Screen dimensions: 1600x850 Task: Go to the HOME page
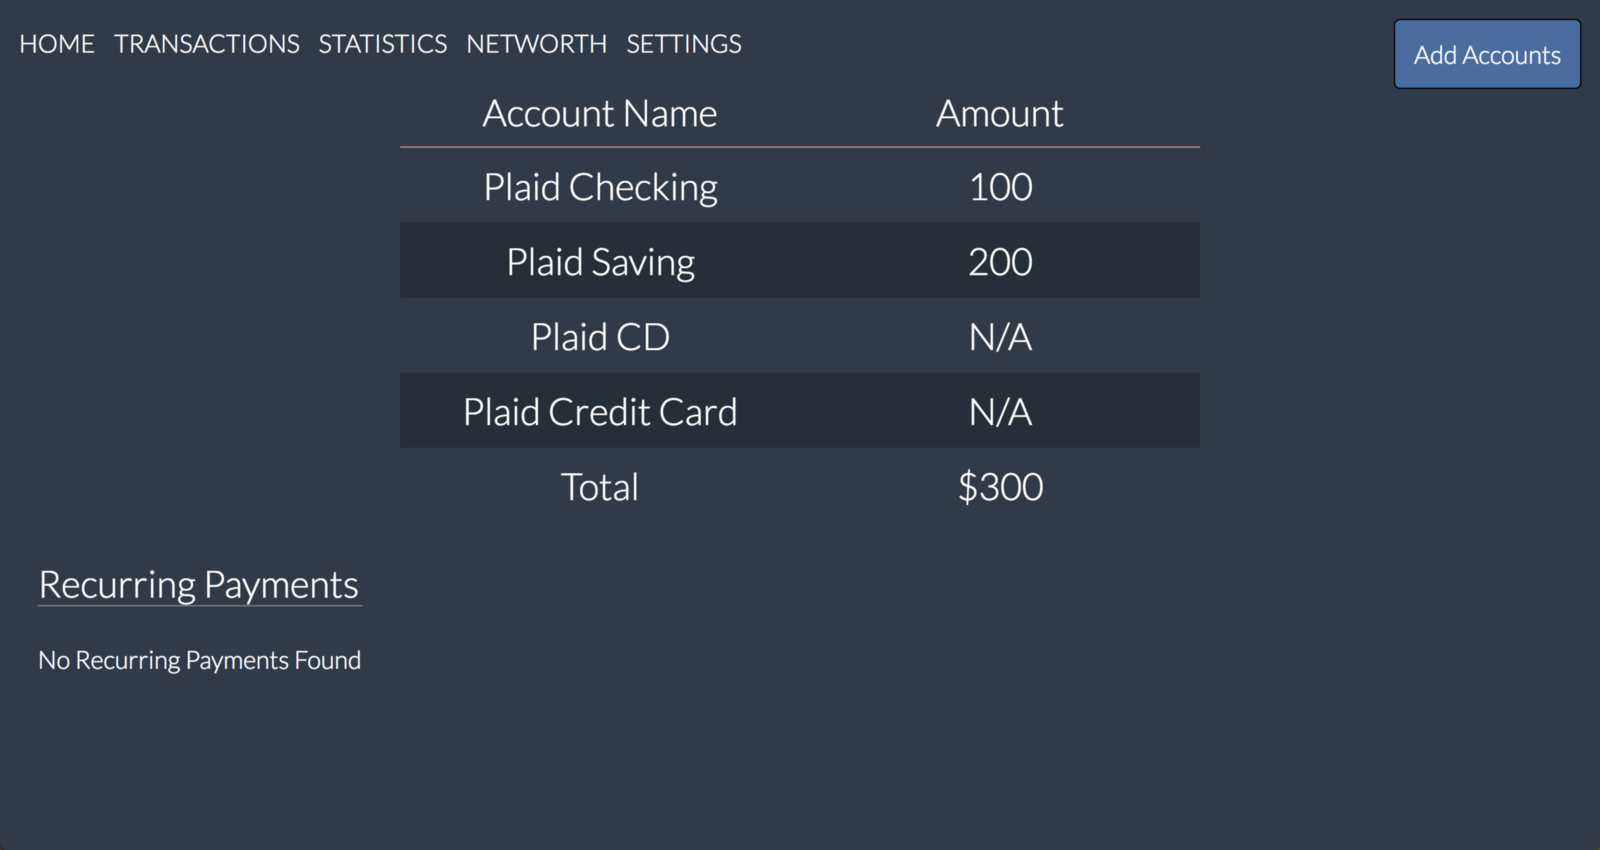tap(57, 44)
